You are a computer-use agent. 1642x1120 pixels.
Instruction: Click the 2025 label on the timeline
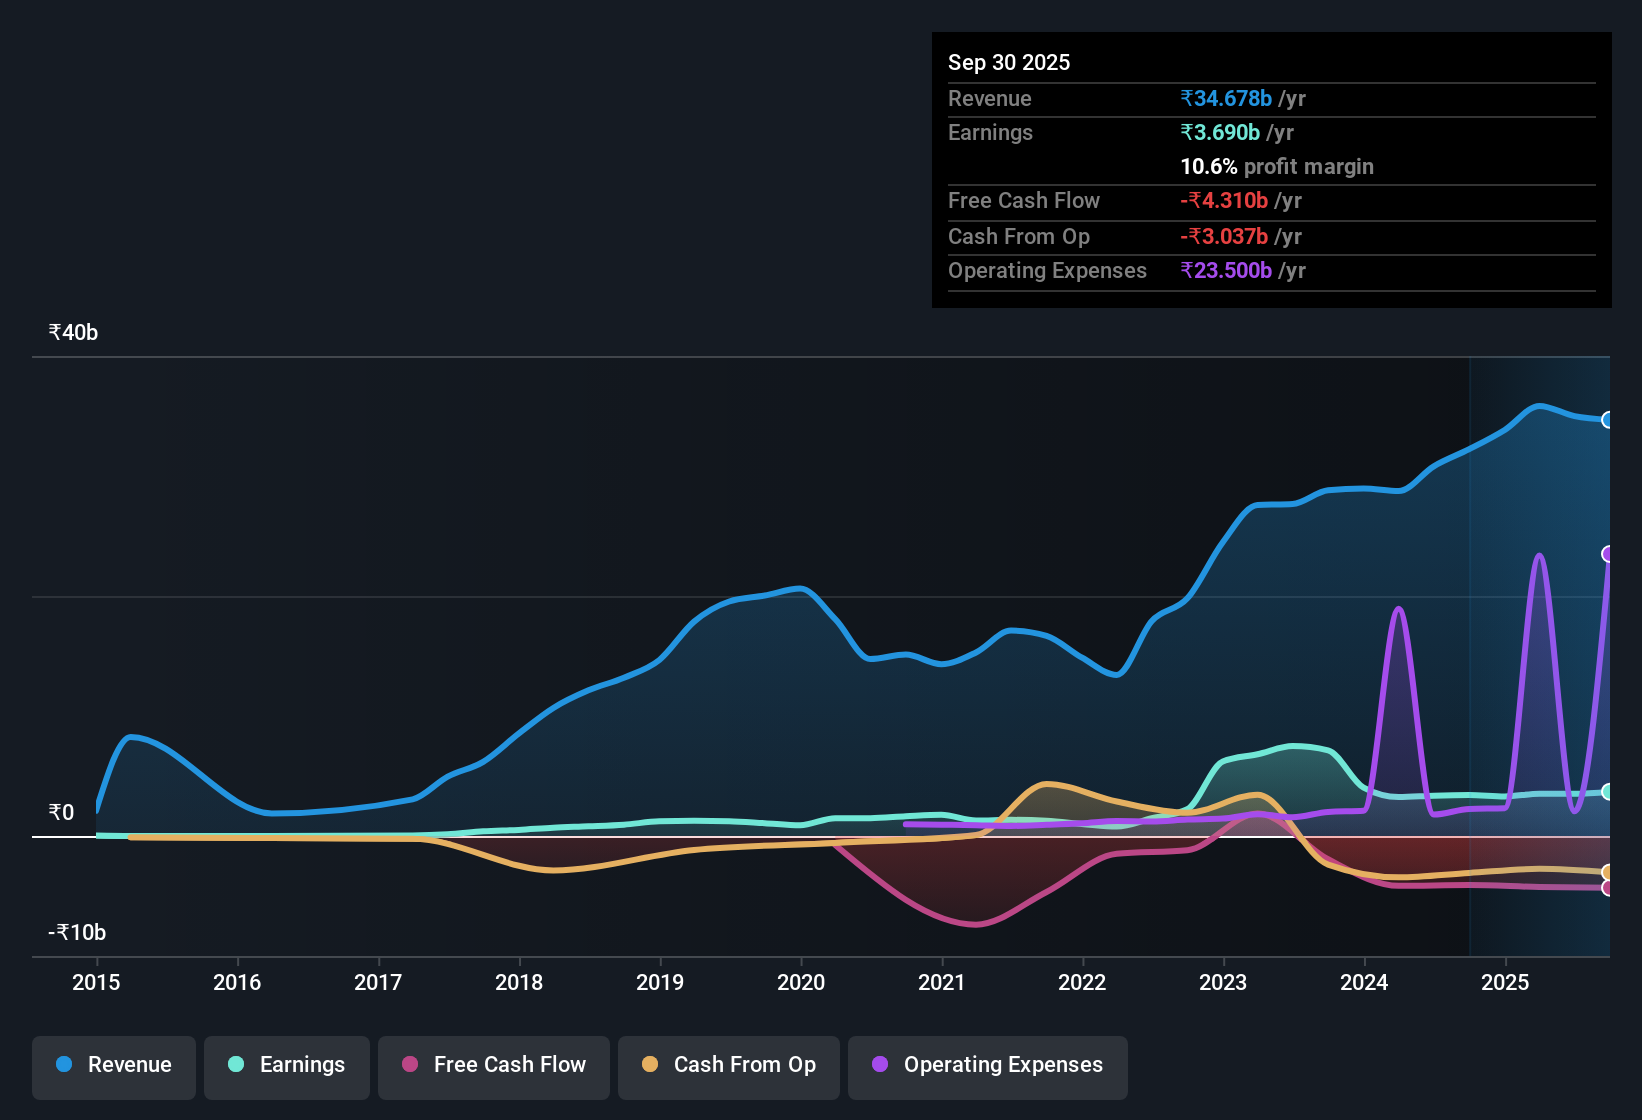[x=1506, y=983]
